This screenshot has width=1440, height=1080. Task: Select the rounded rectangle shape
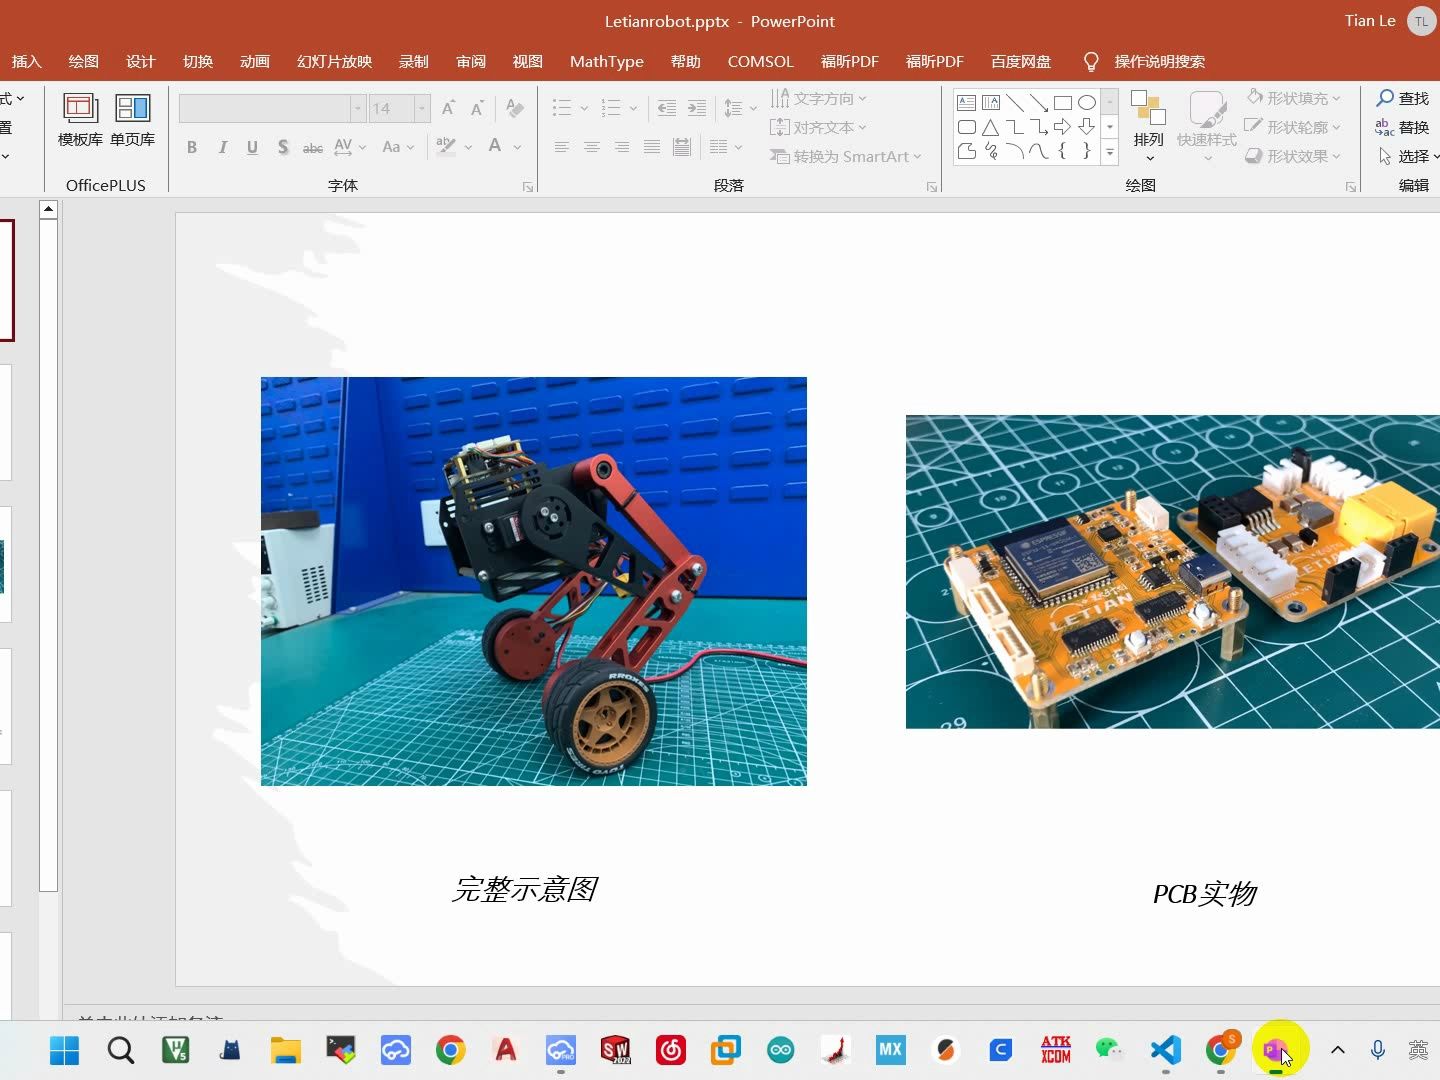[966, 127]
